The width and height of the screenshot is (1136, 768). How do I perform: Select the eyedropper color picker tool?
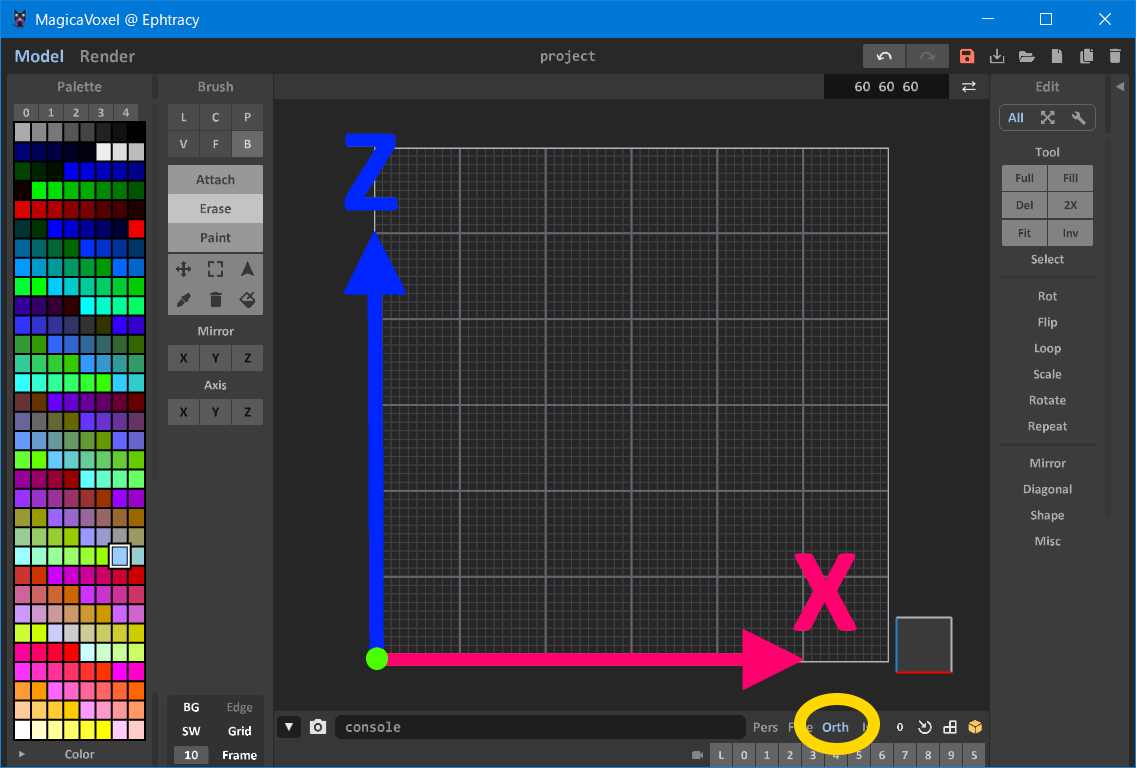(x=184, y=299)
